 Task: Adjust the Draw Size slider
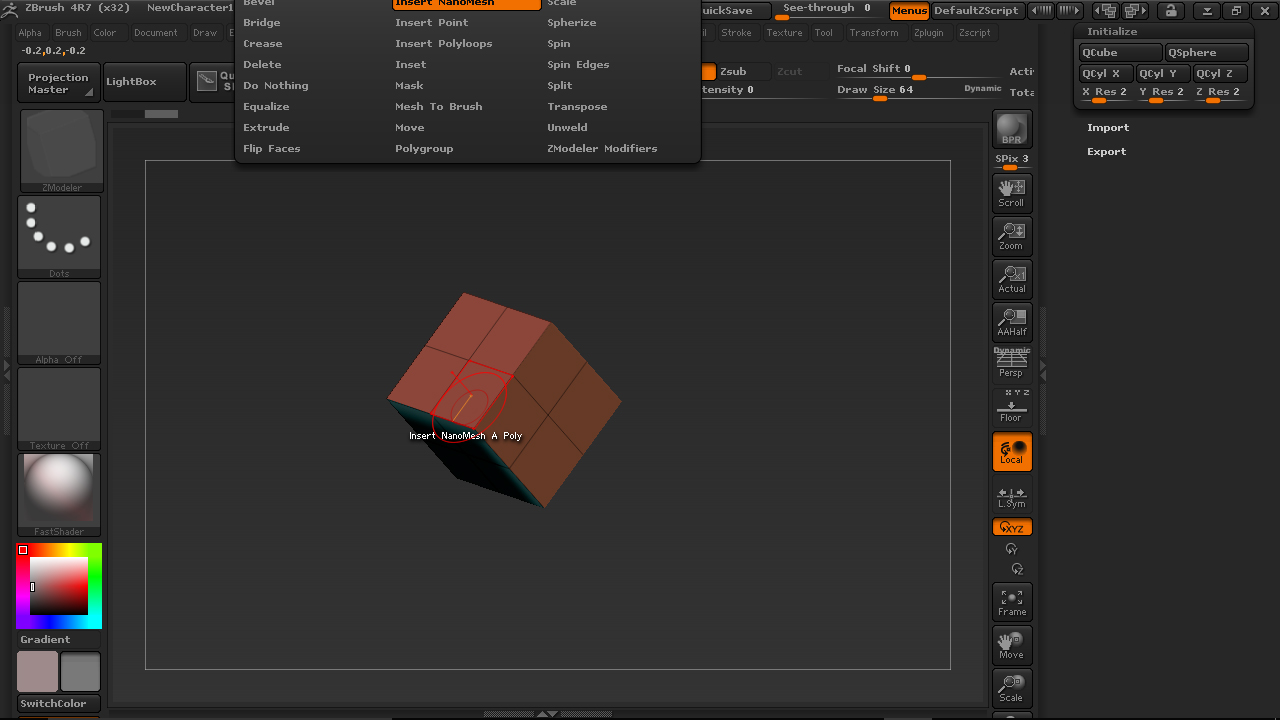click(919, 90)
